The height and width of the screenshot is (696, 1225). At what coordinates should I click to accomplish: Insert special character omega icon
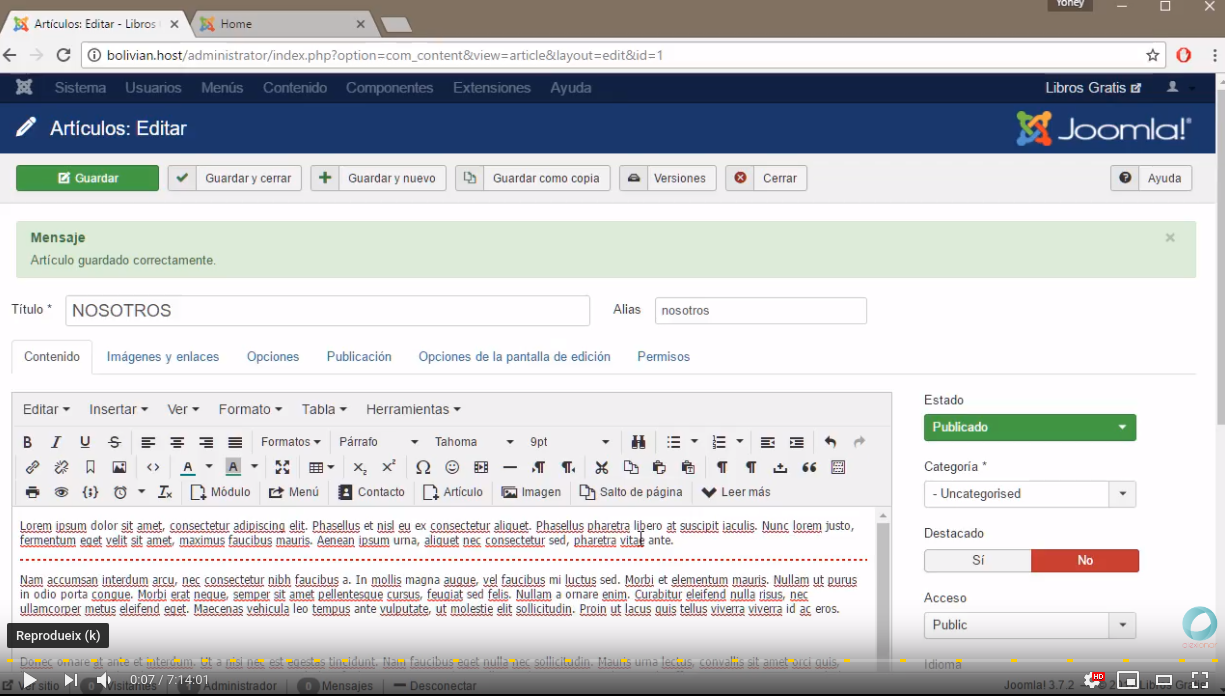tap(423, 467)
